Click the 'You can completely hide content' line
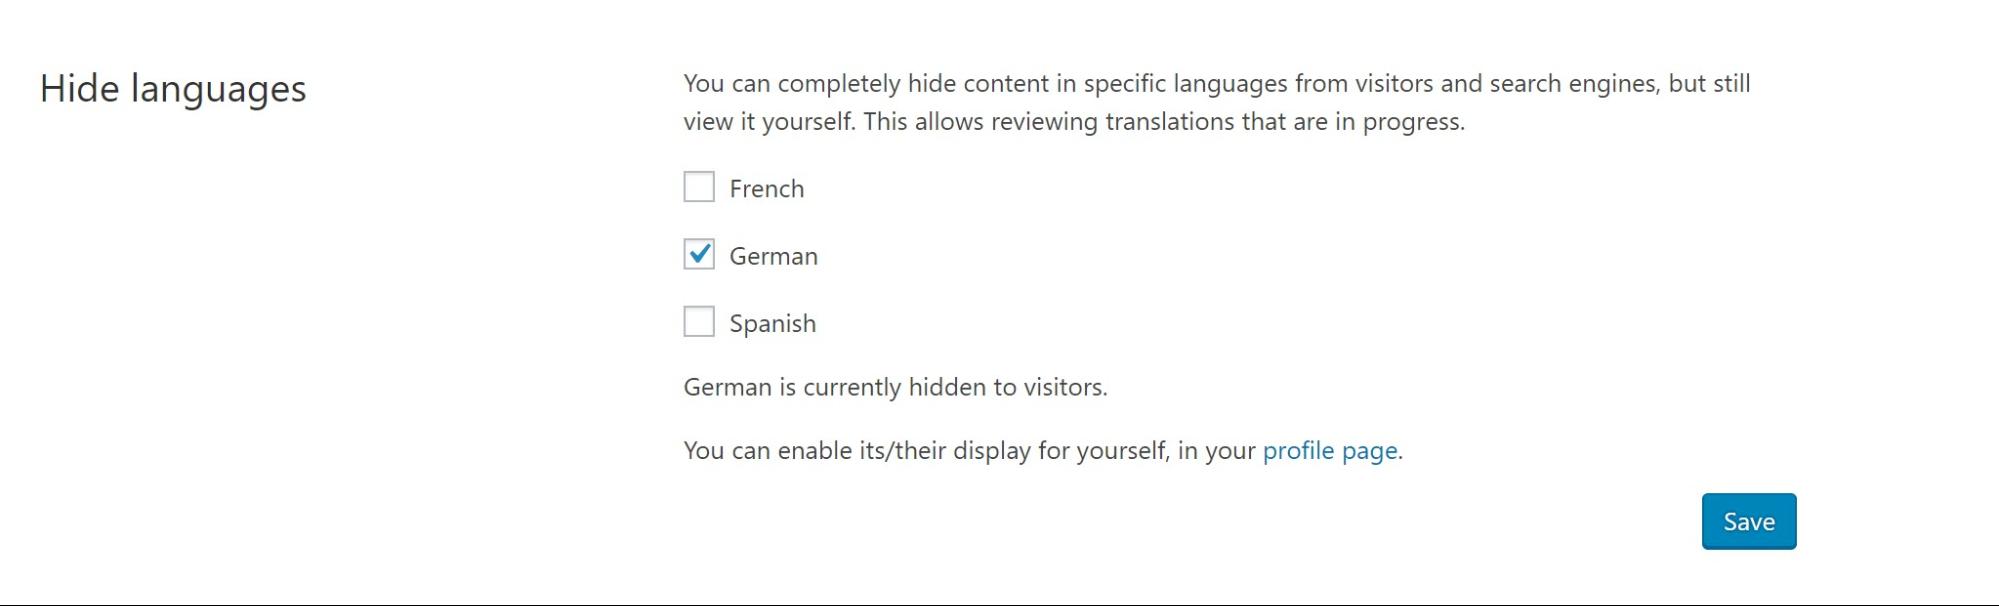The image size is (1999, 606). (x=1217, y=83)
